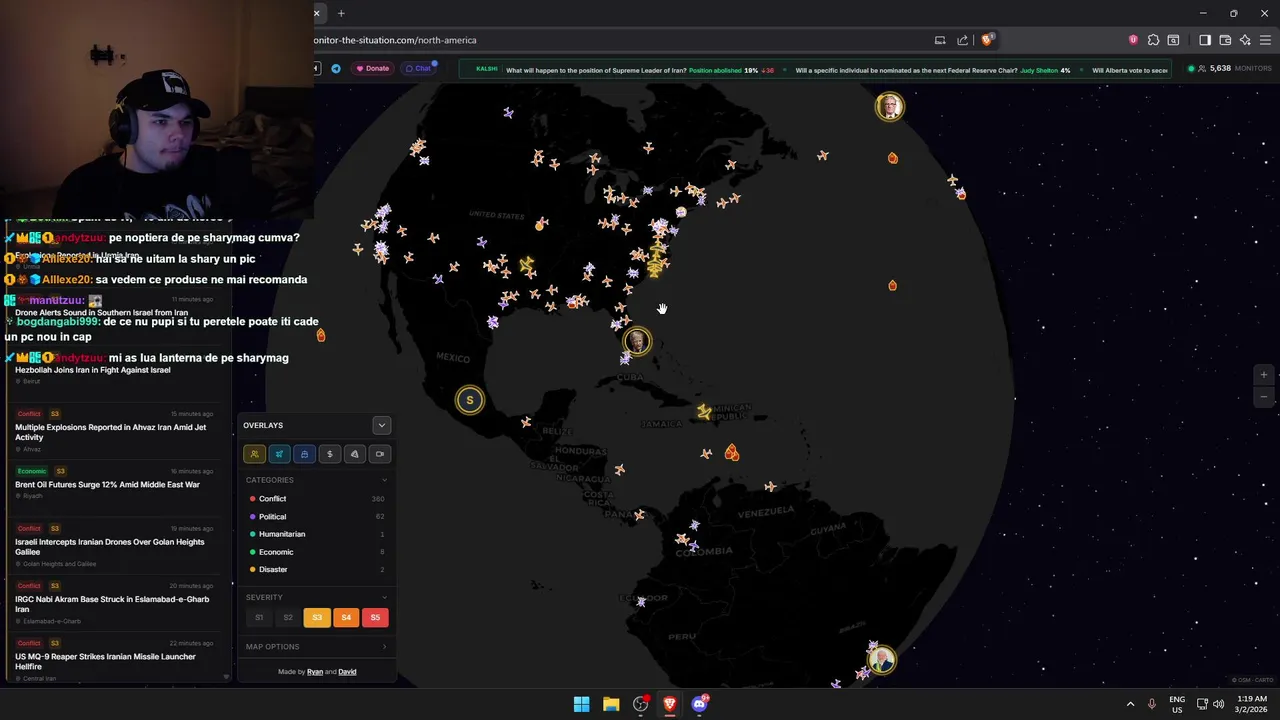Screen dimensions: 1280x720
Task: Toggle red S5 severity filter
Action: [x=375, y=617]
